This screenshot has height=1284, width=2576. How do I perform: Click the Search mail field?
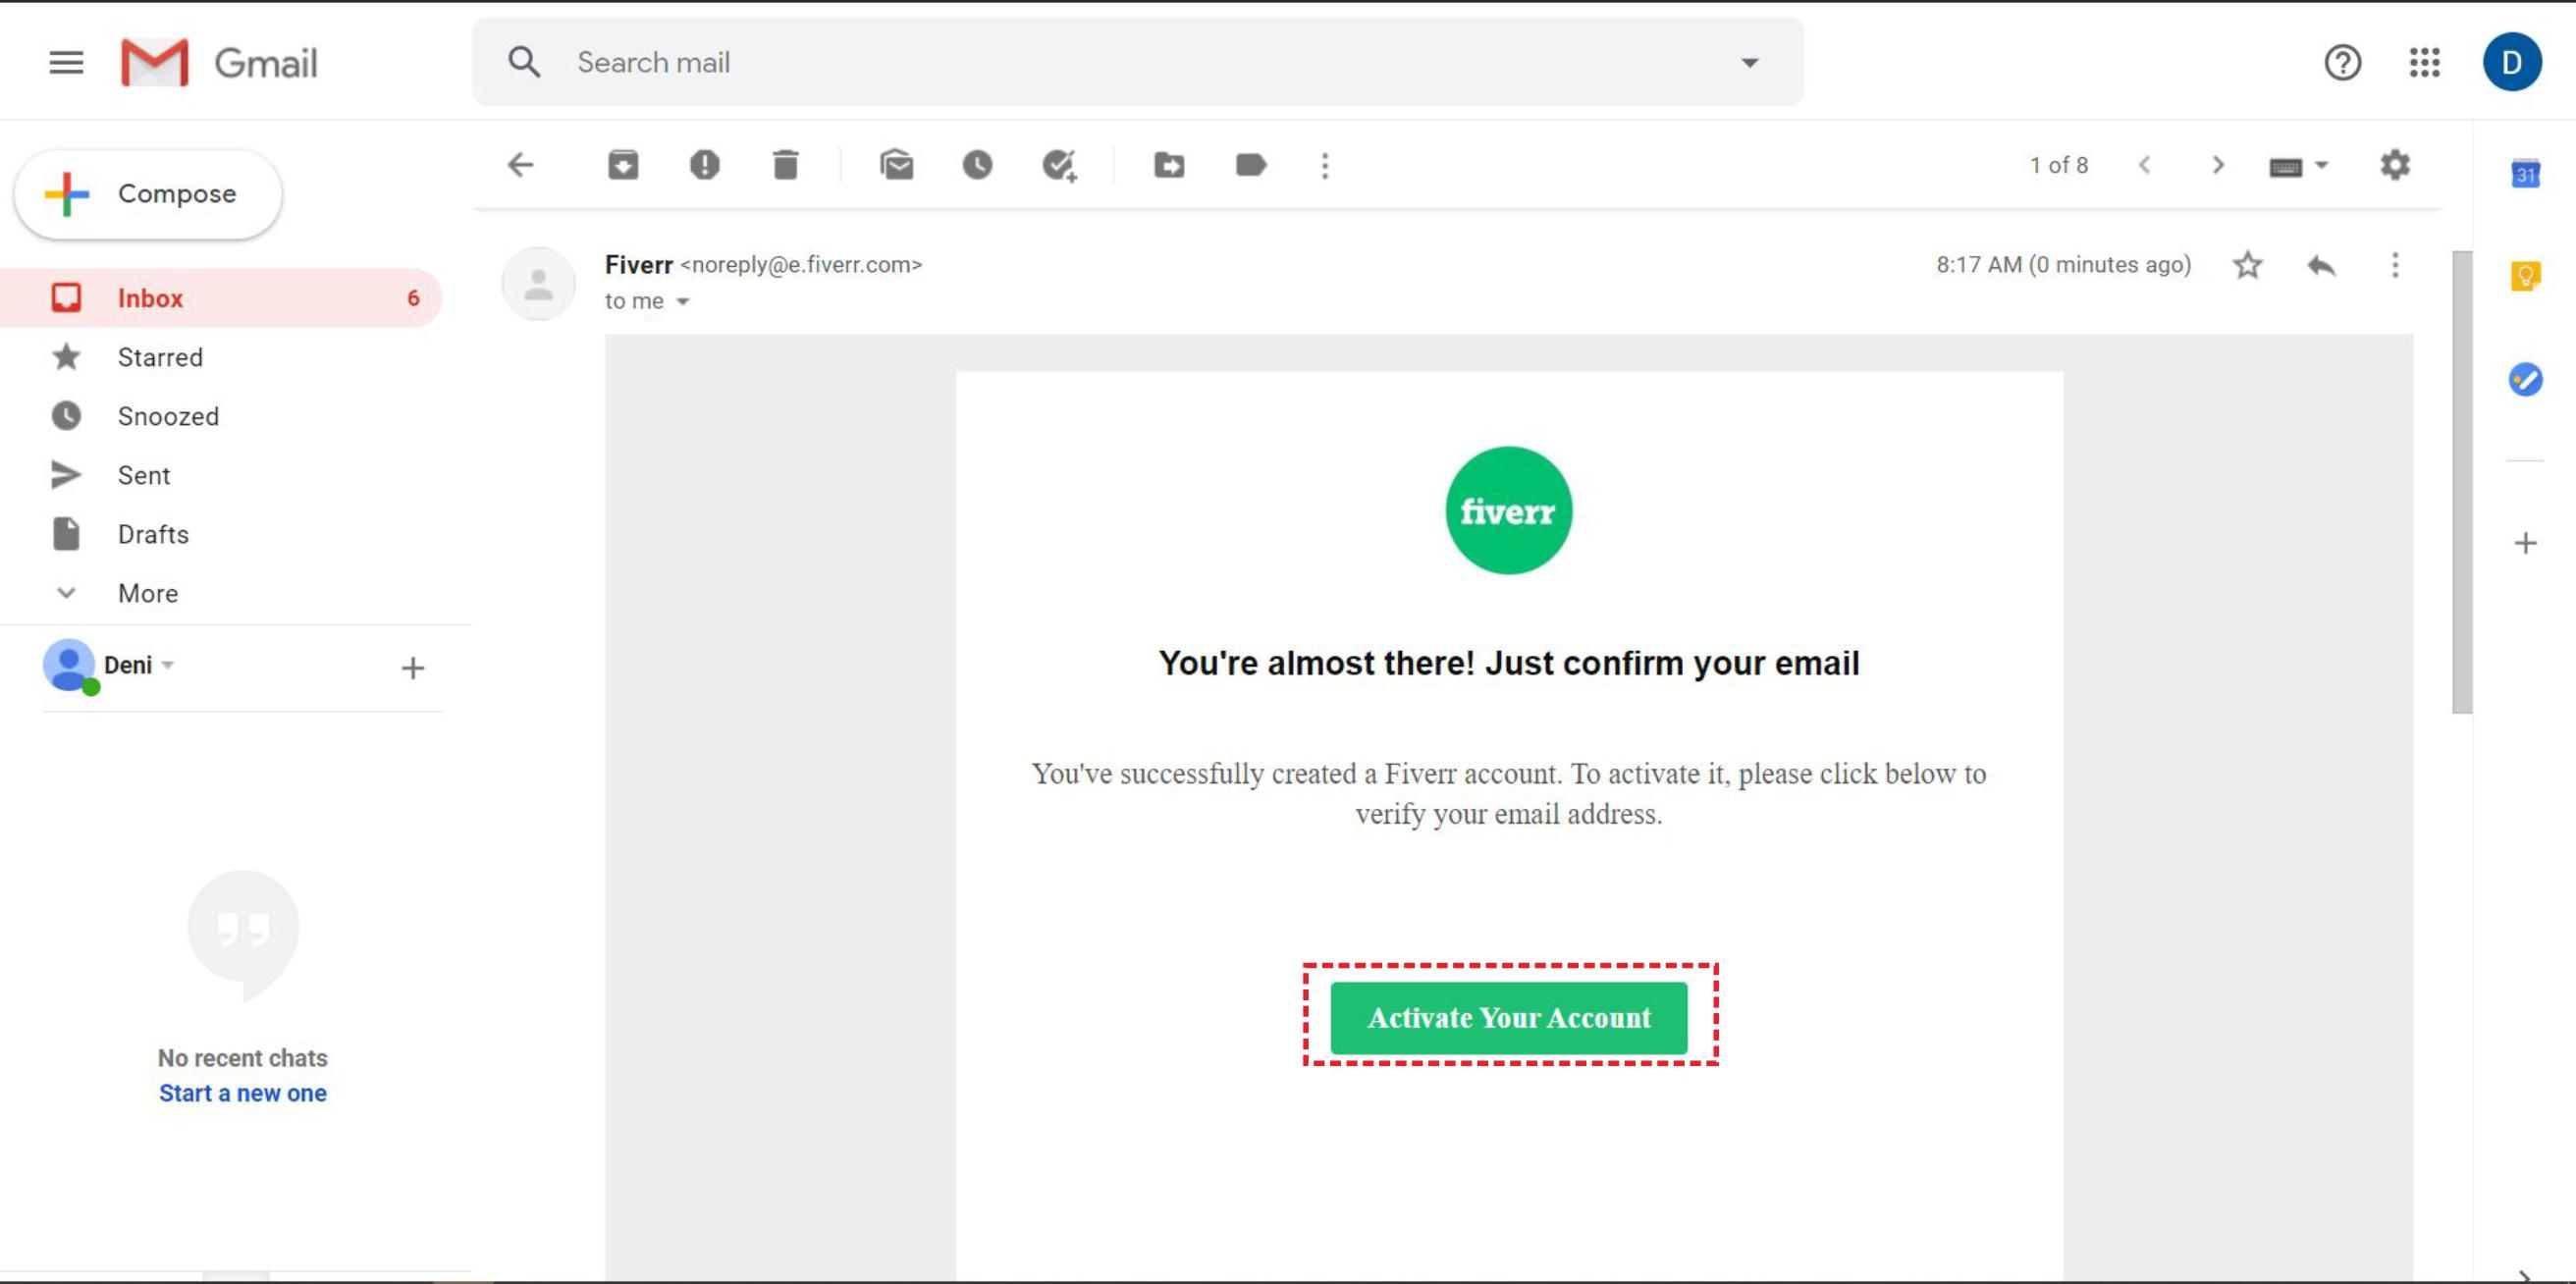click(x=1100, y=63)
